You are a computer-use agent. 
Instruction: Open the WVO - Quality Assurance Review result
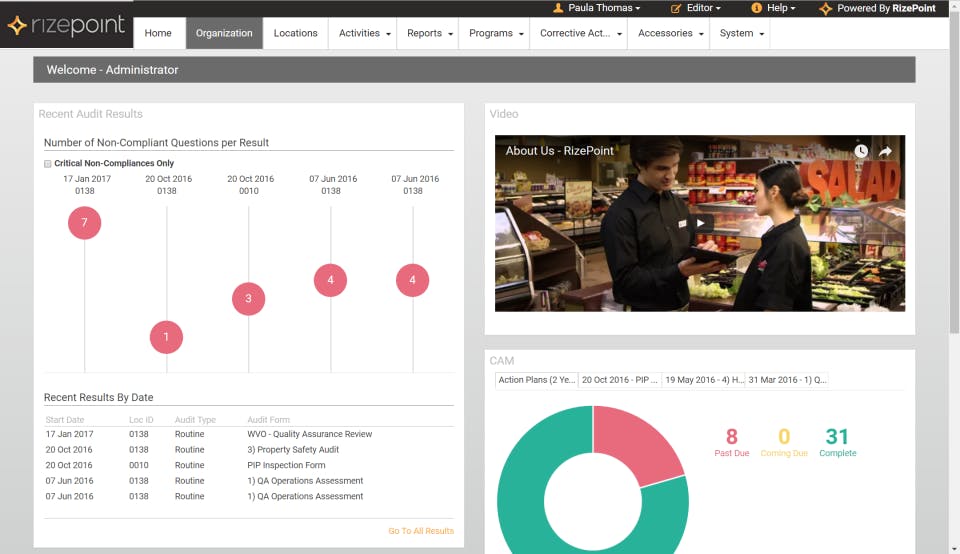coord(309,434)
